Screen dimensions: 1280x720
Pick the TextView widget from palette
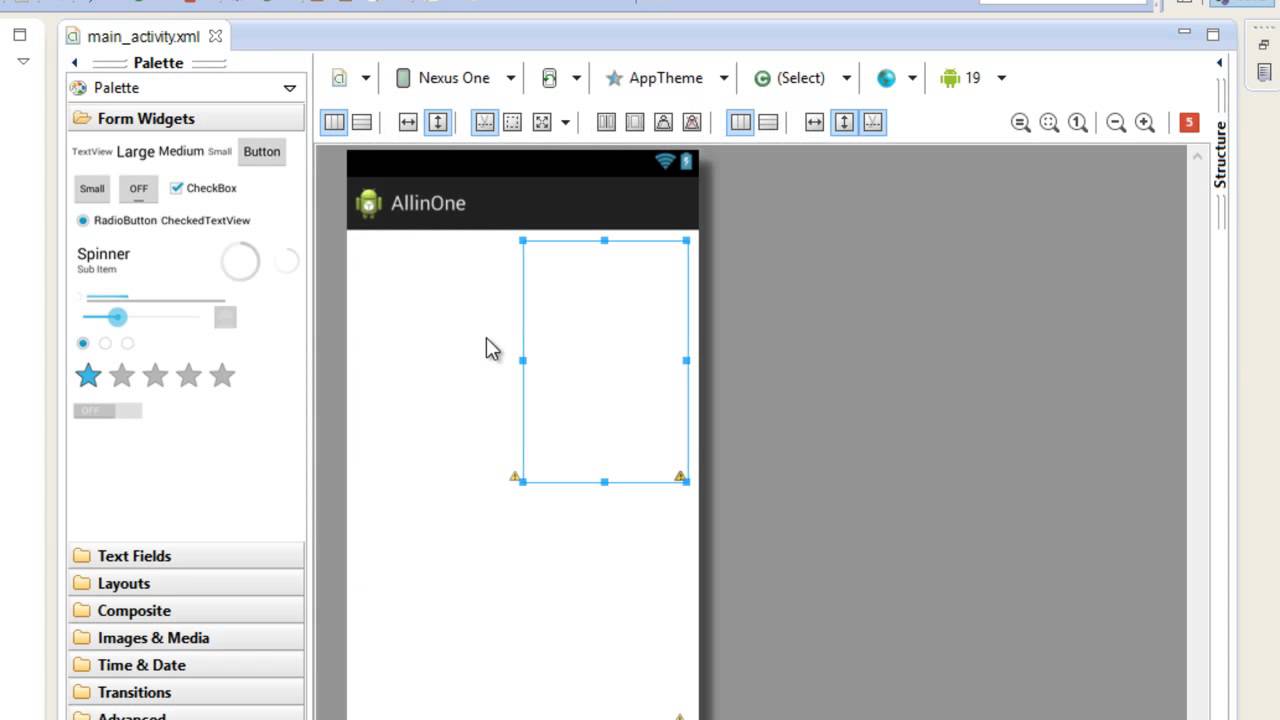click(x=92, y=152)
